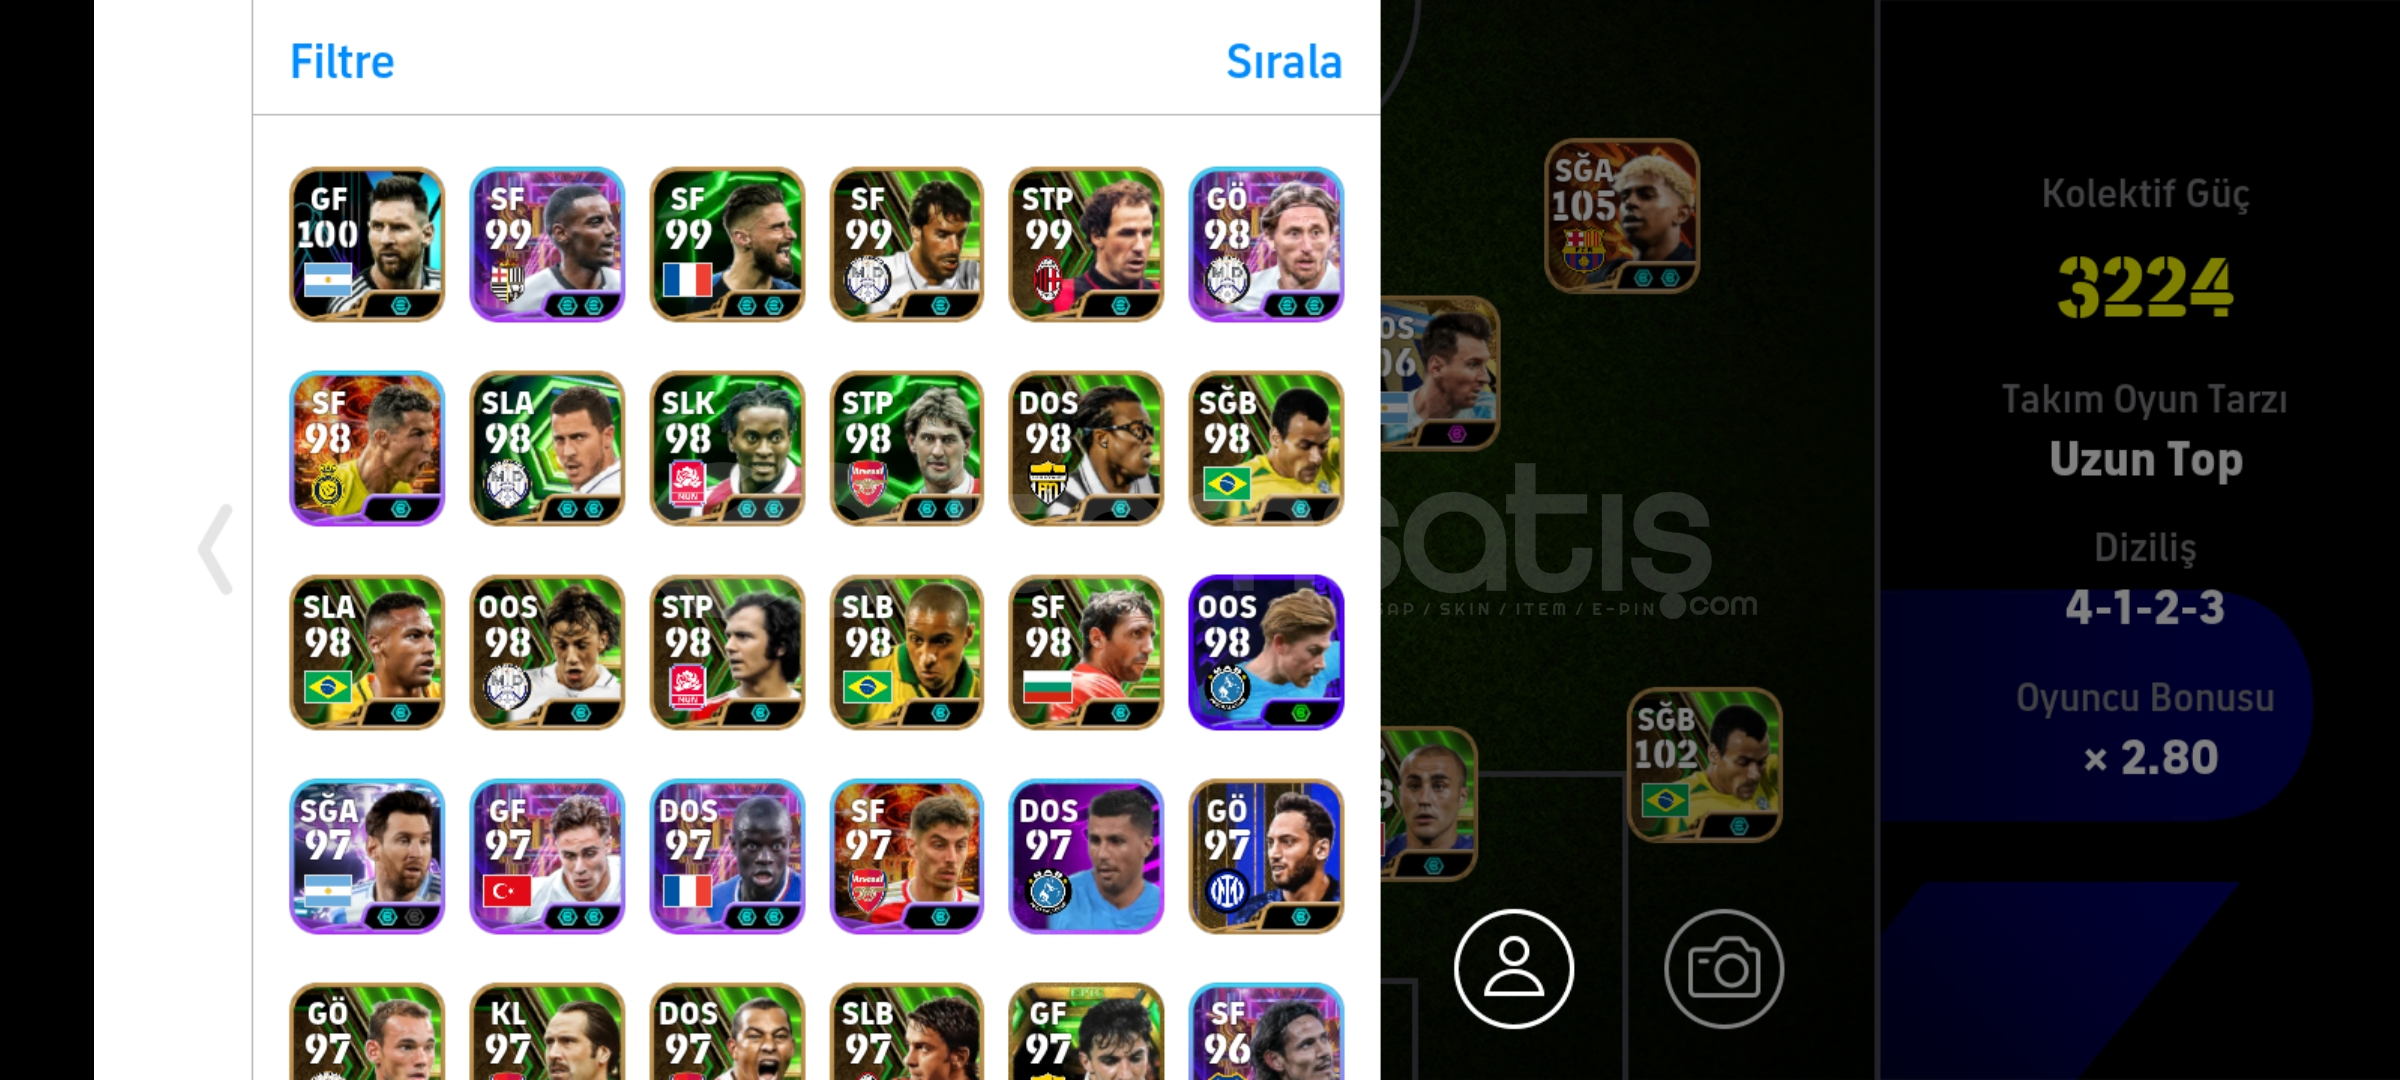Open the Filtre filter options
Image resolution: width=2400 pixels, height=1080 pixels.
342,61
